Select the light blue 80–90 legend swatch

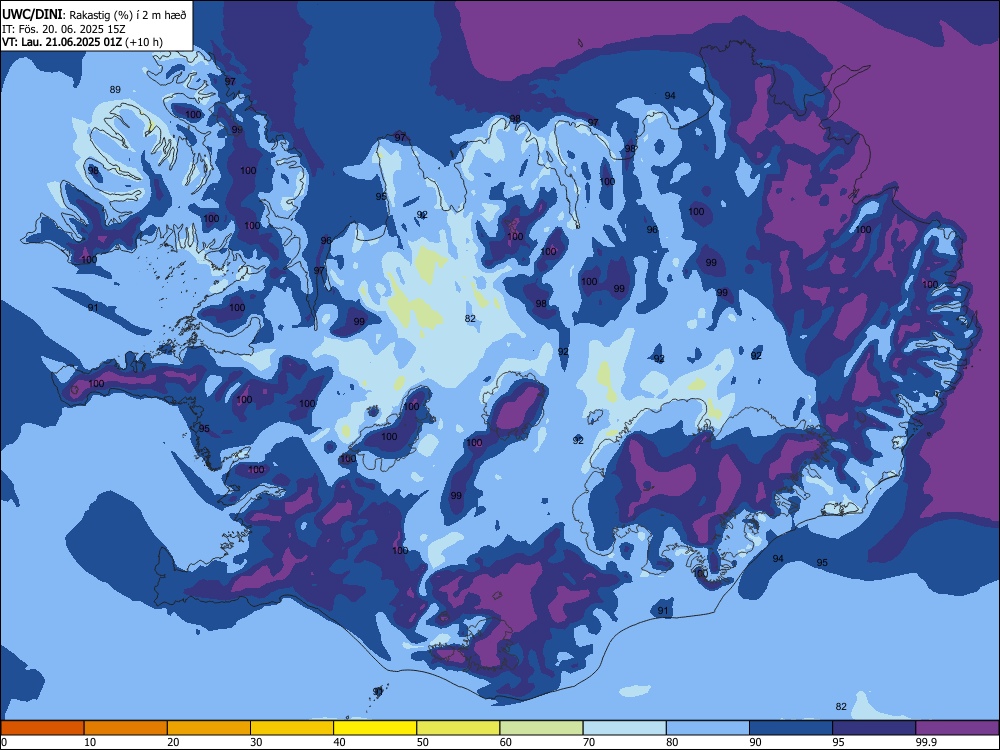(x=708, y=728)
